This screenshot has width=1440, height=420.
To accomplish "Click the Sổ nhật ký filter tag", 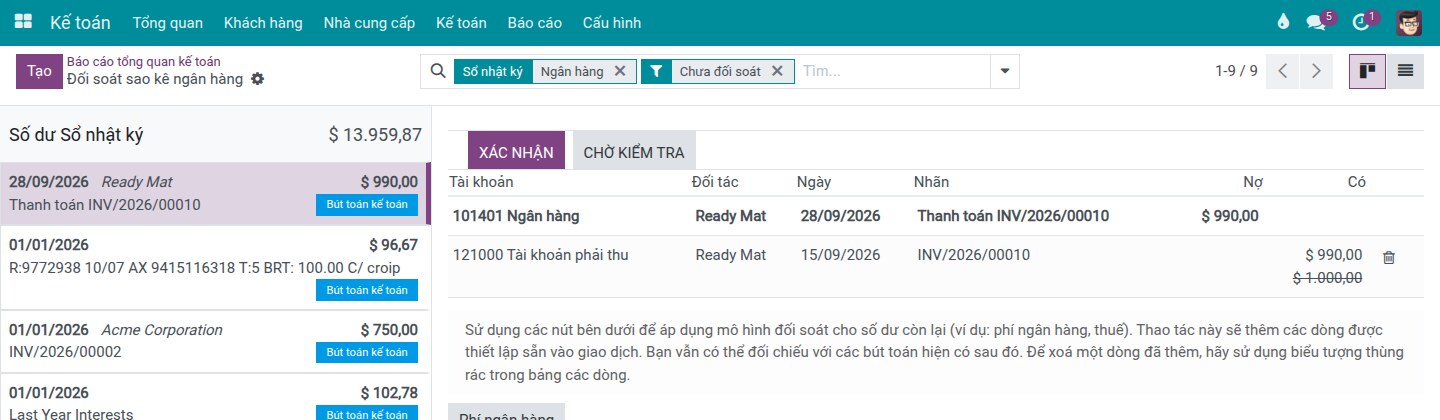I will click(492, 71).
